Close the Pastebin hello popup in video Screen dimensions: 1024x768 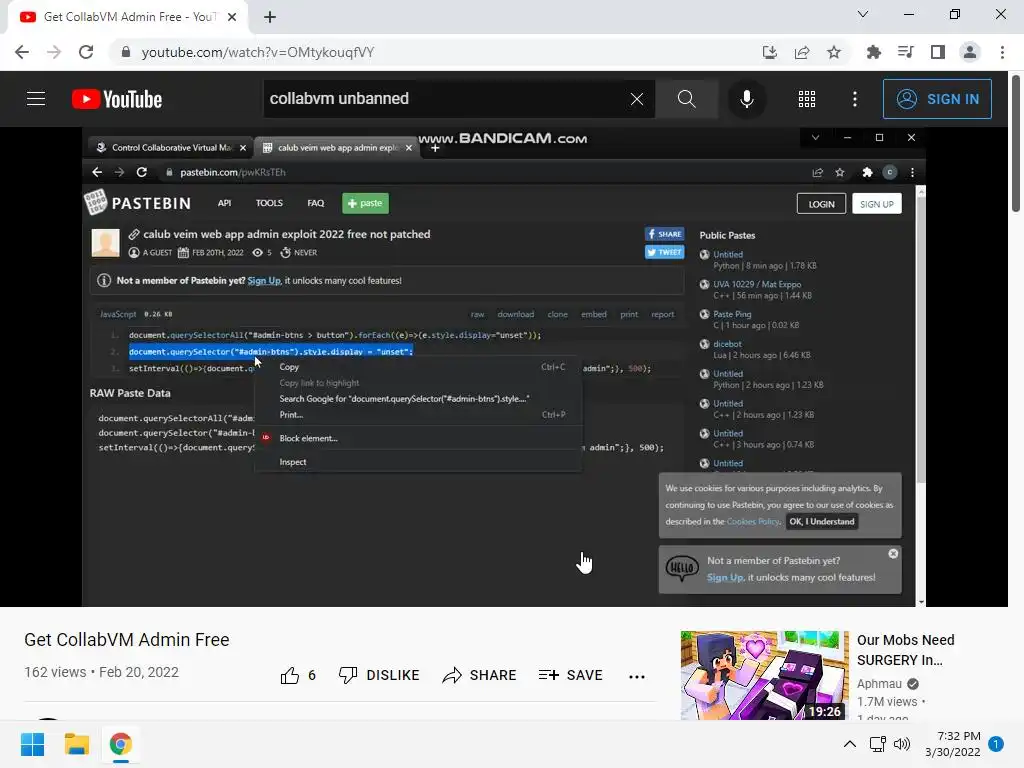click(893, 554)
